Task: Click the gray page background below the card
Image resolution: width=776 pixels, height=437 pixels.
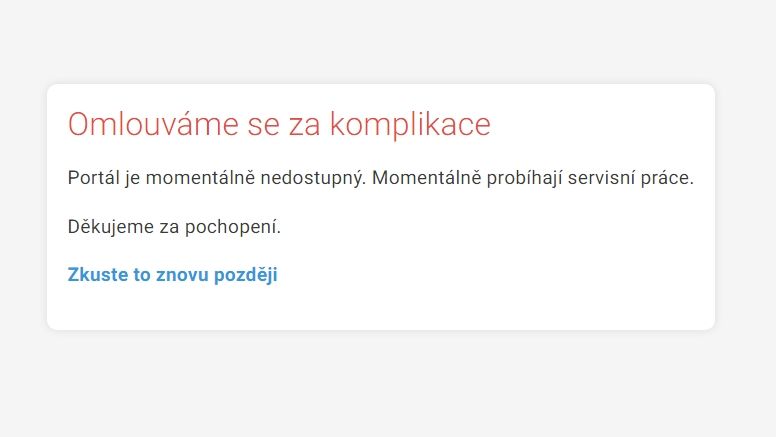Action: [388, 384]
